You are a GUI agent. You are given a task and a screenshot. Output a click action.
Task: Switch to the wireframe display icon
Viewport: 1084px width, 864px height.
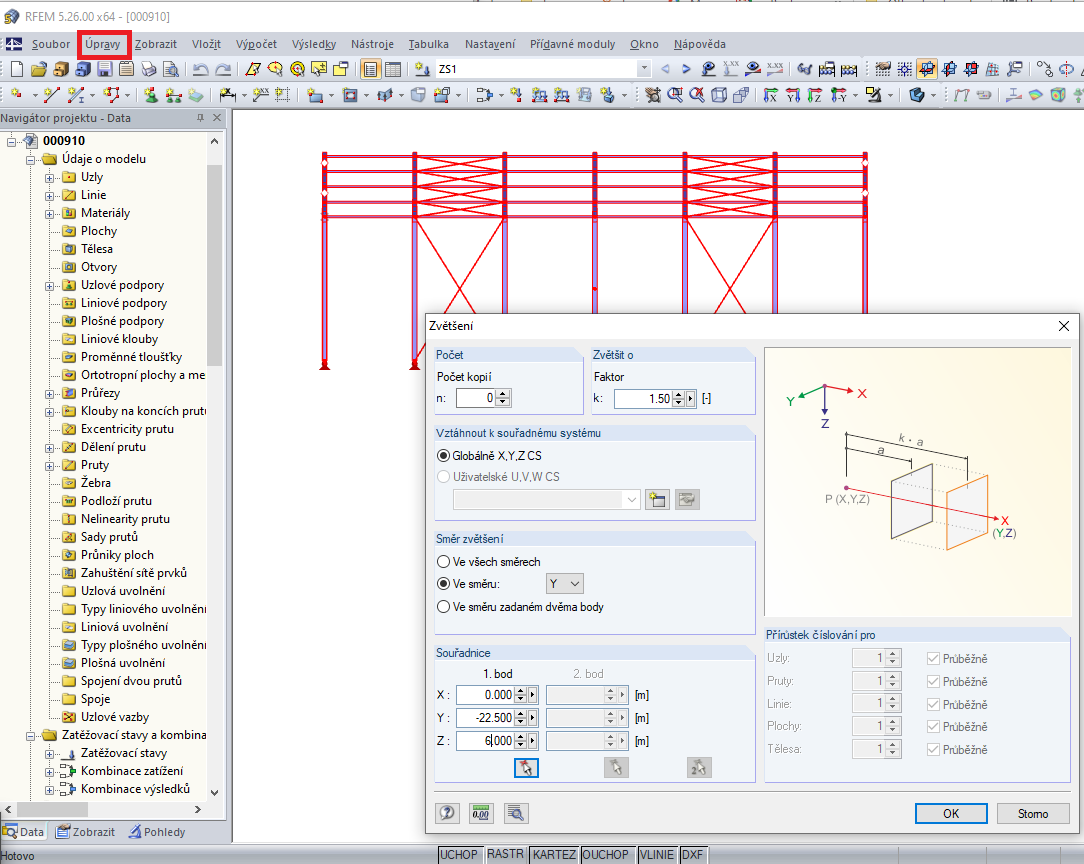pyautogui.click(x=719, y=95)
